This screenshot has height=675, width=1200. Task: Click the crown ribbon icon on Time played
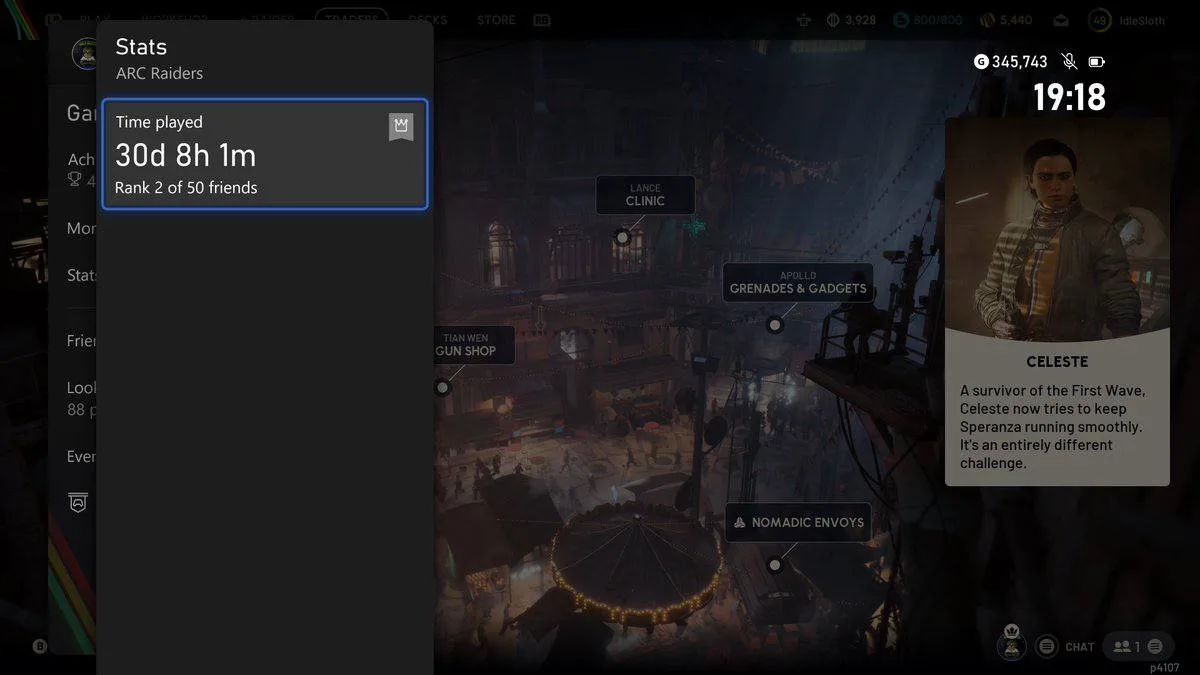tap(401, 127)
